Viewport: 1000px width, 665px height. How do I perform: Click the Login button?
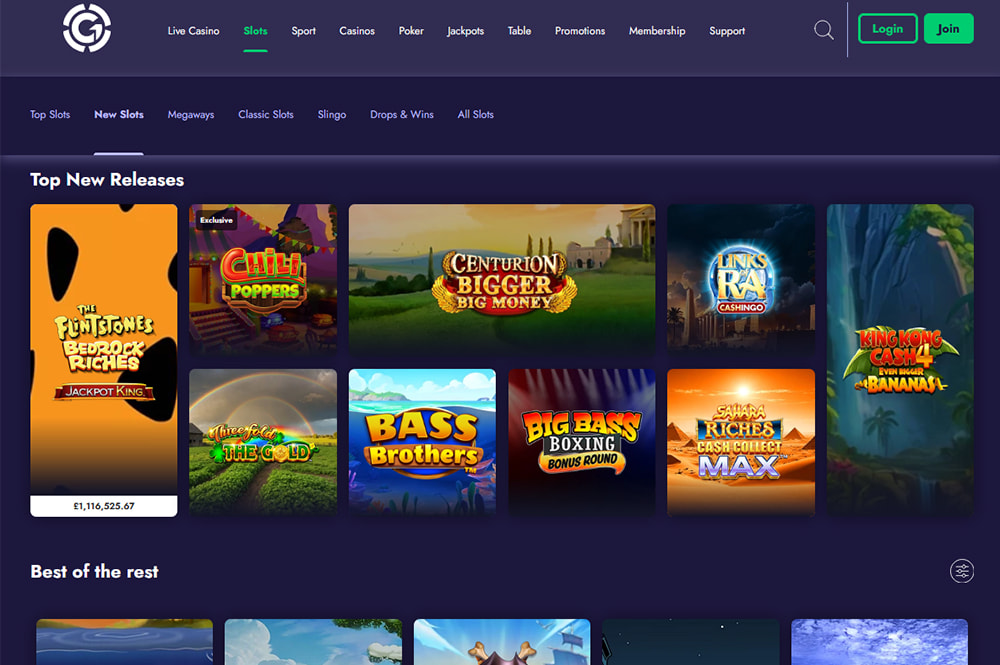pos(888,29)
